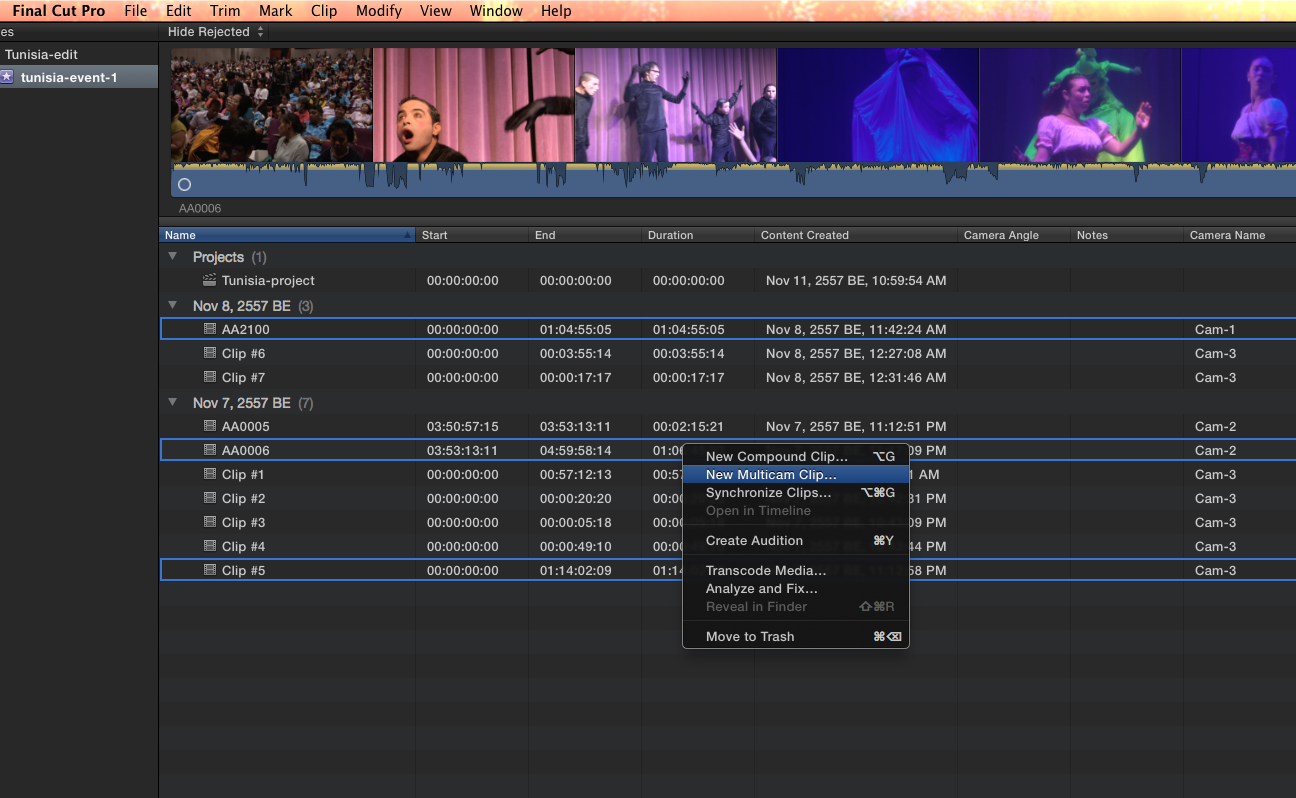Open the Mark menu

[275, 11]
